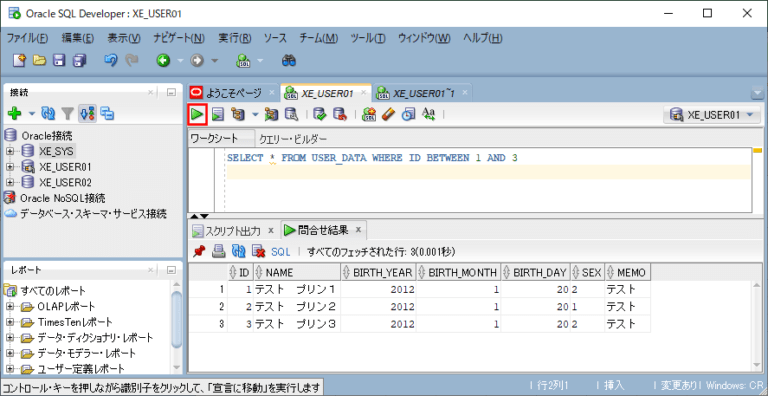
Task: Click the green Back navigation arrow
Action: [x=163, y=61]
